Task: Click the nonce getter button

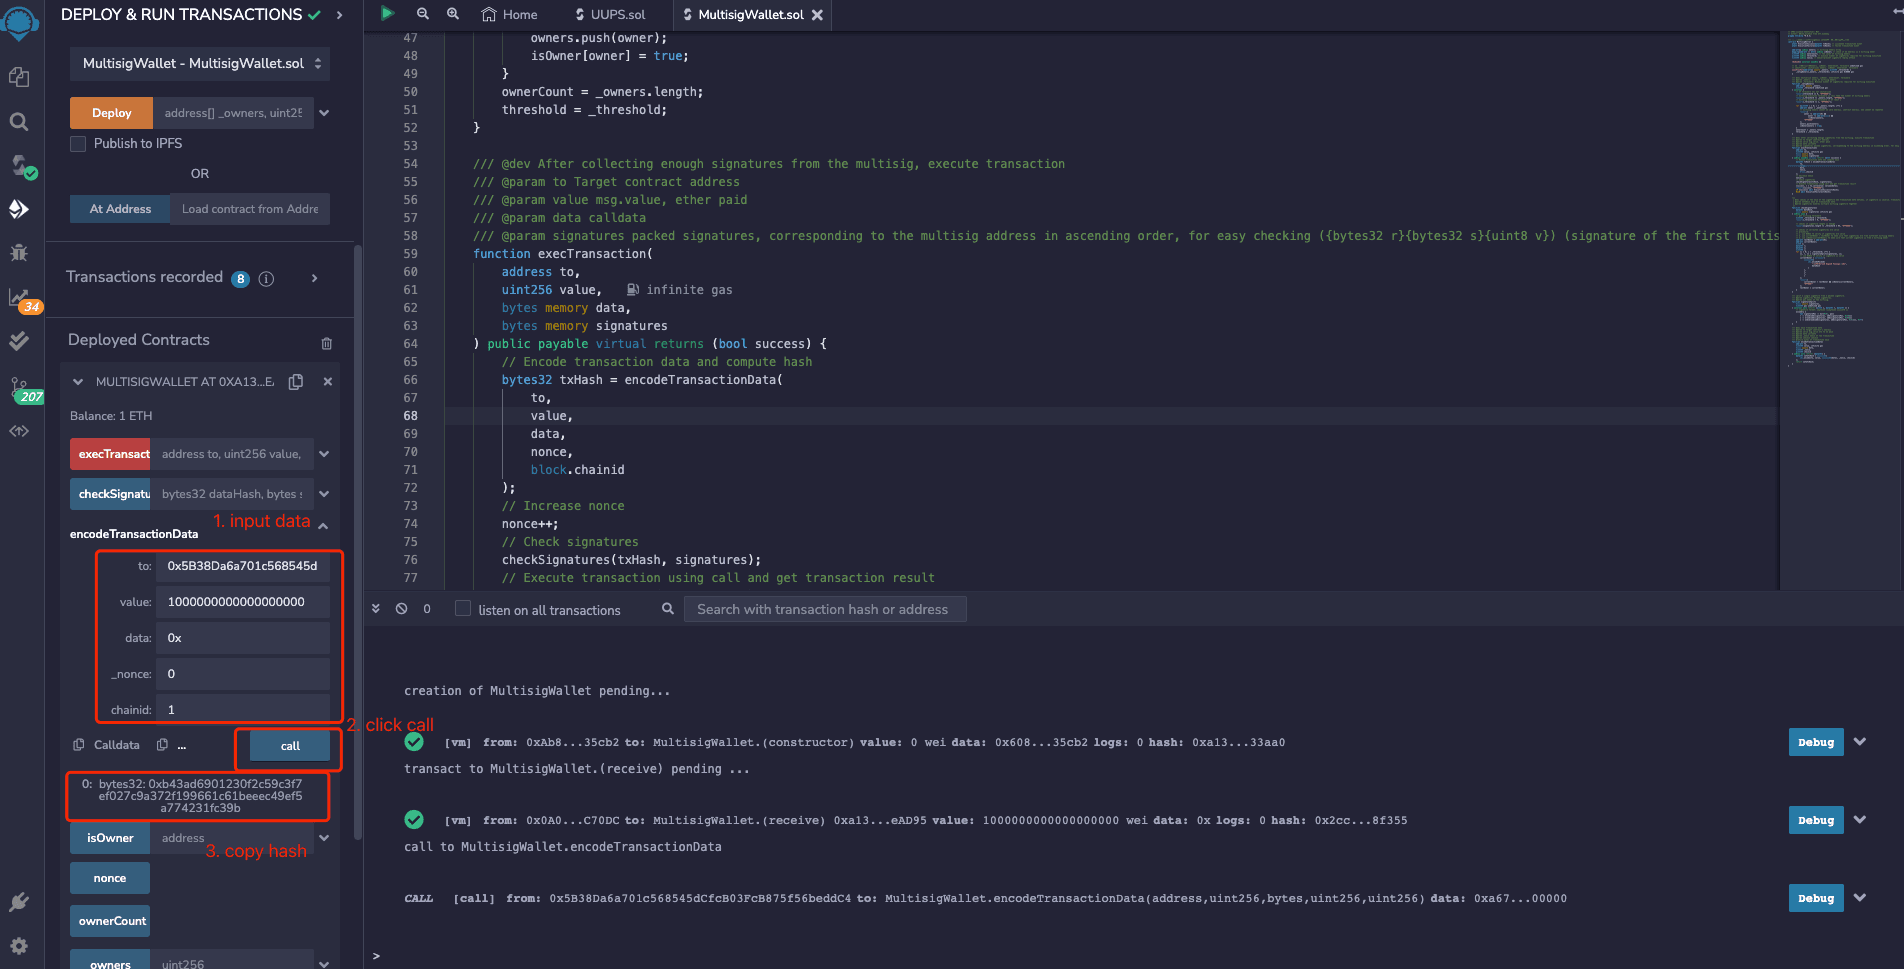Action: [110, 878]
